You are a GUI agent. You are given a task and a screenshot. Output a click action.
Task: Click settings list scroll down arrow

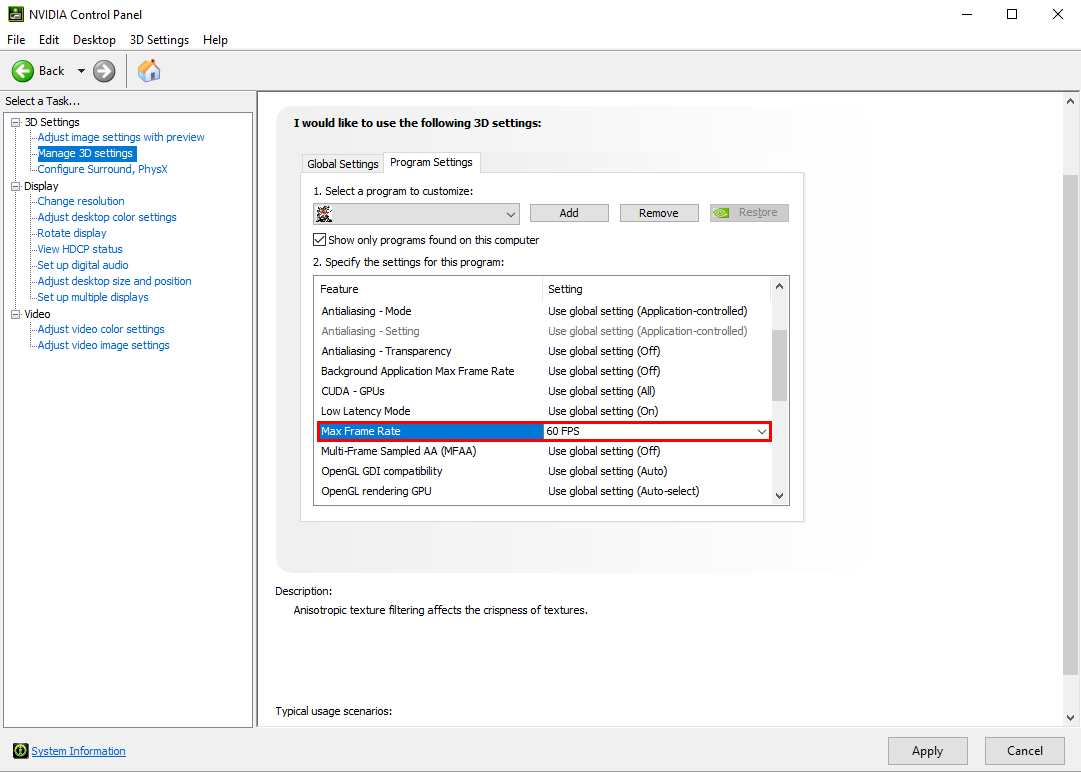click(x=779, y=496)
